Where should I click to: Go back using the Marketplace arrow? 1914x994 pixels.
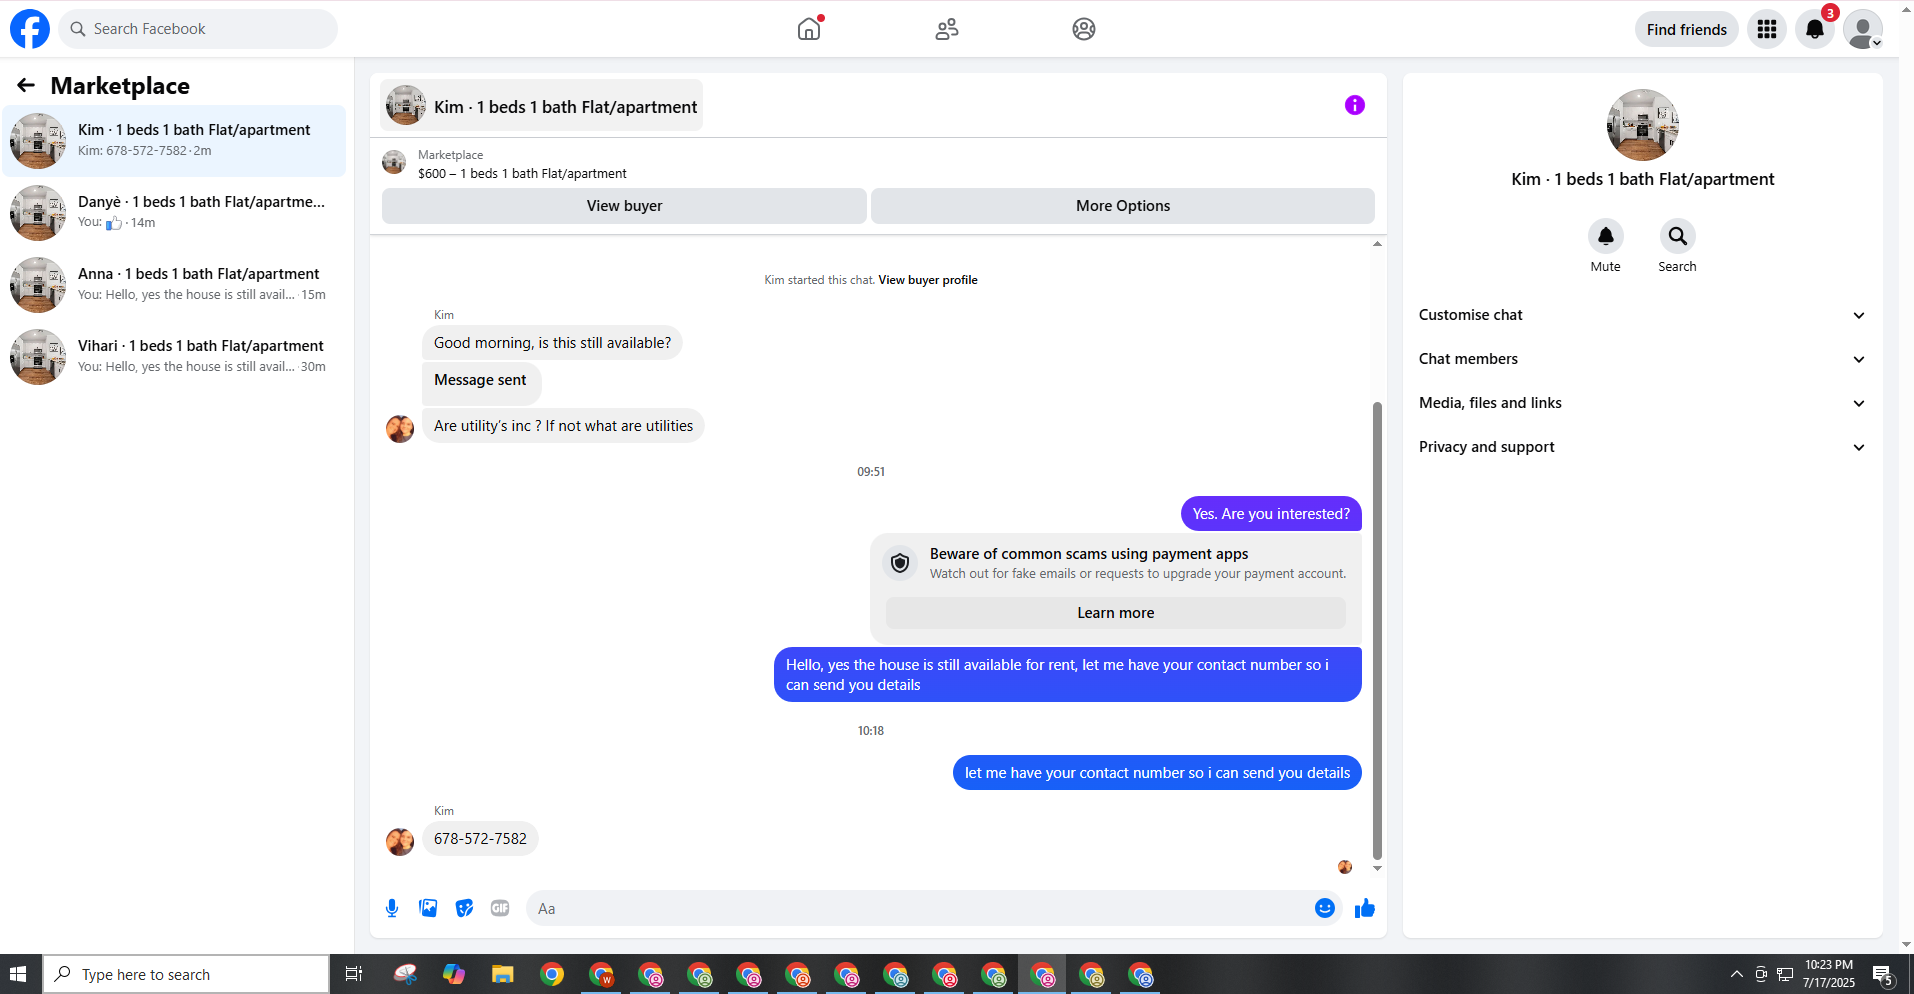(26, 86)
